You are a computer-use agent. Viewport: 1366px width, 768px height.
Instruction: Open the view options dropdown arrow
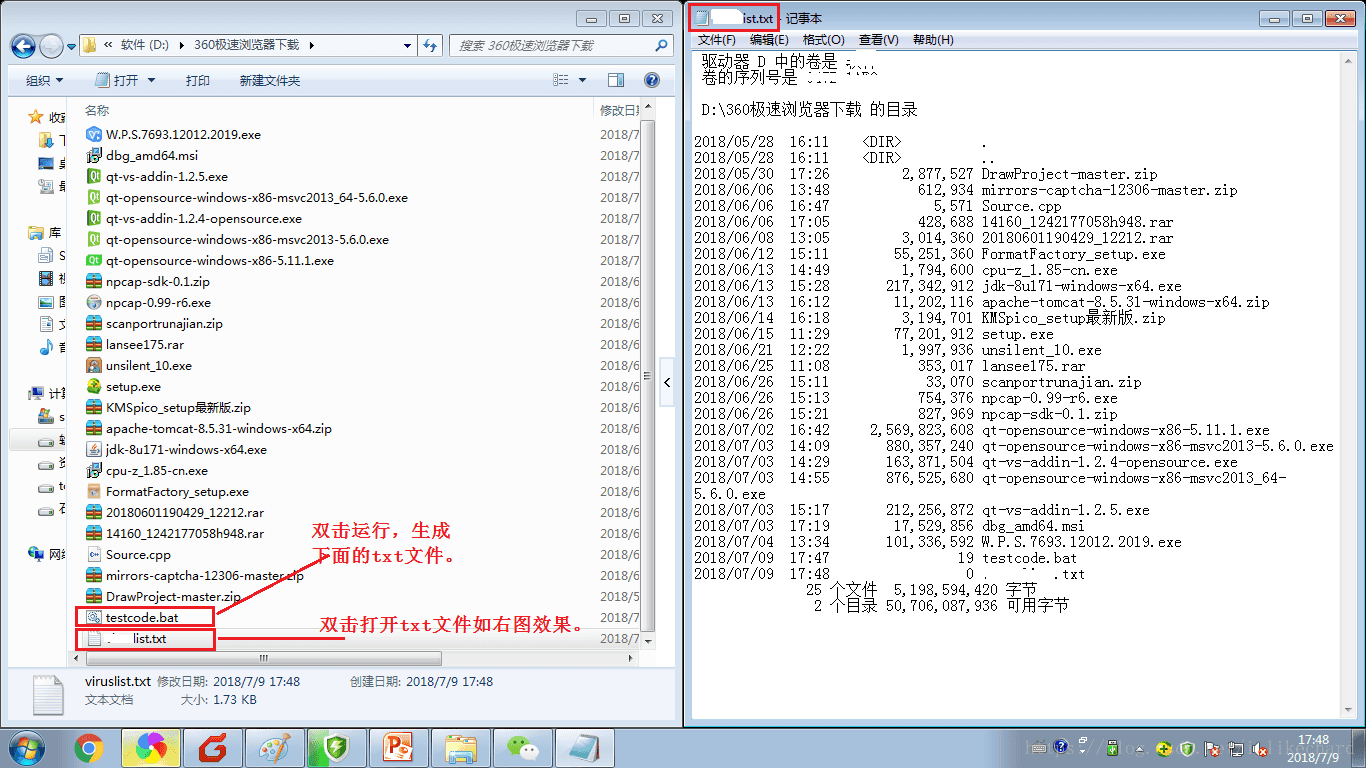click(581, 80)
